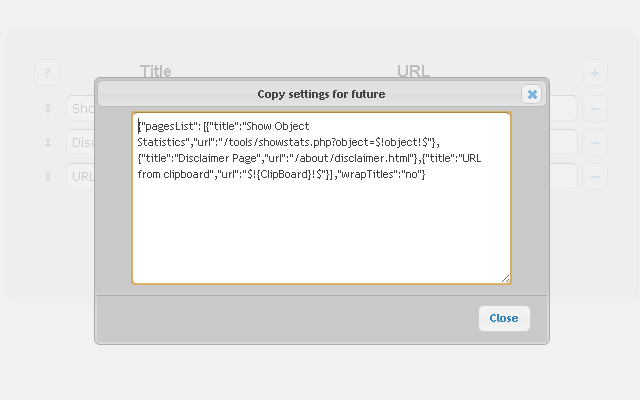The width and height of the screenshot is (640, 400).
Task: Click the drag handle of the third row
Action: point(47,176)
